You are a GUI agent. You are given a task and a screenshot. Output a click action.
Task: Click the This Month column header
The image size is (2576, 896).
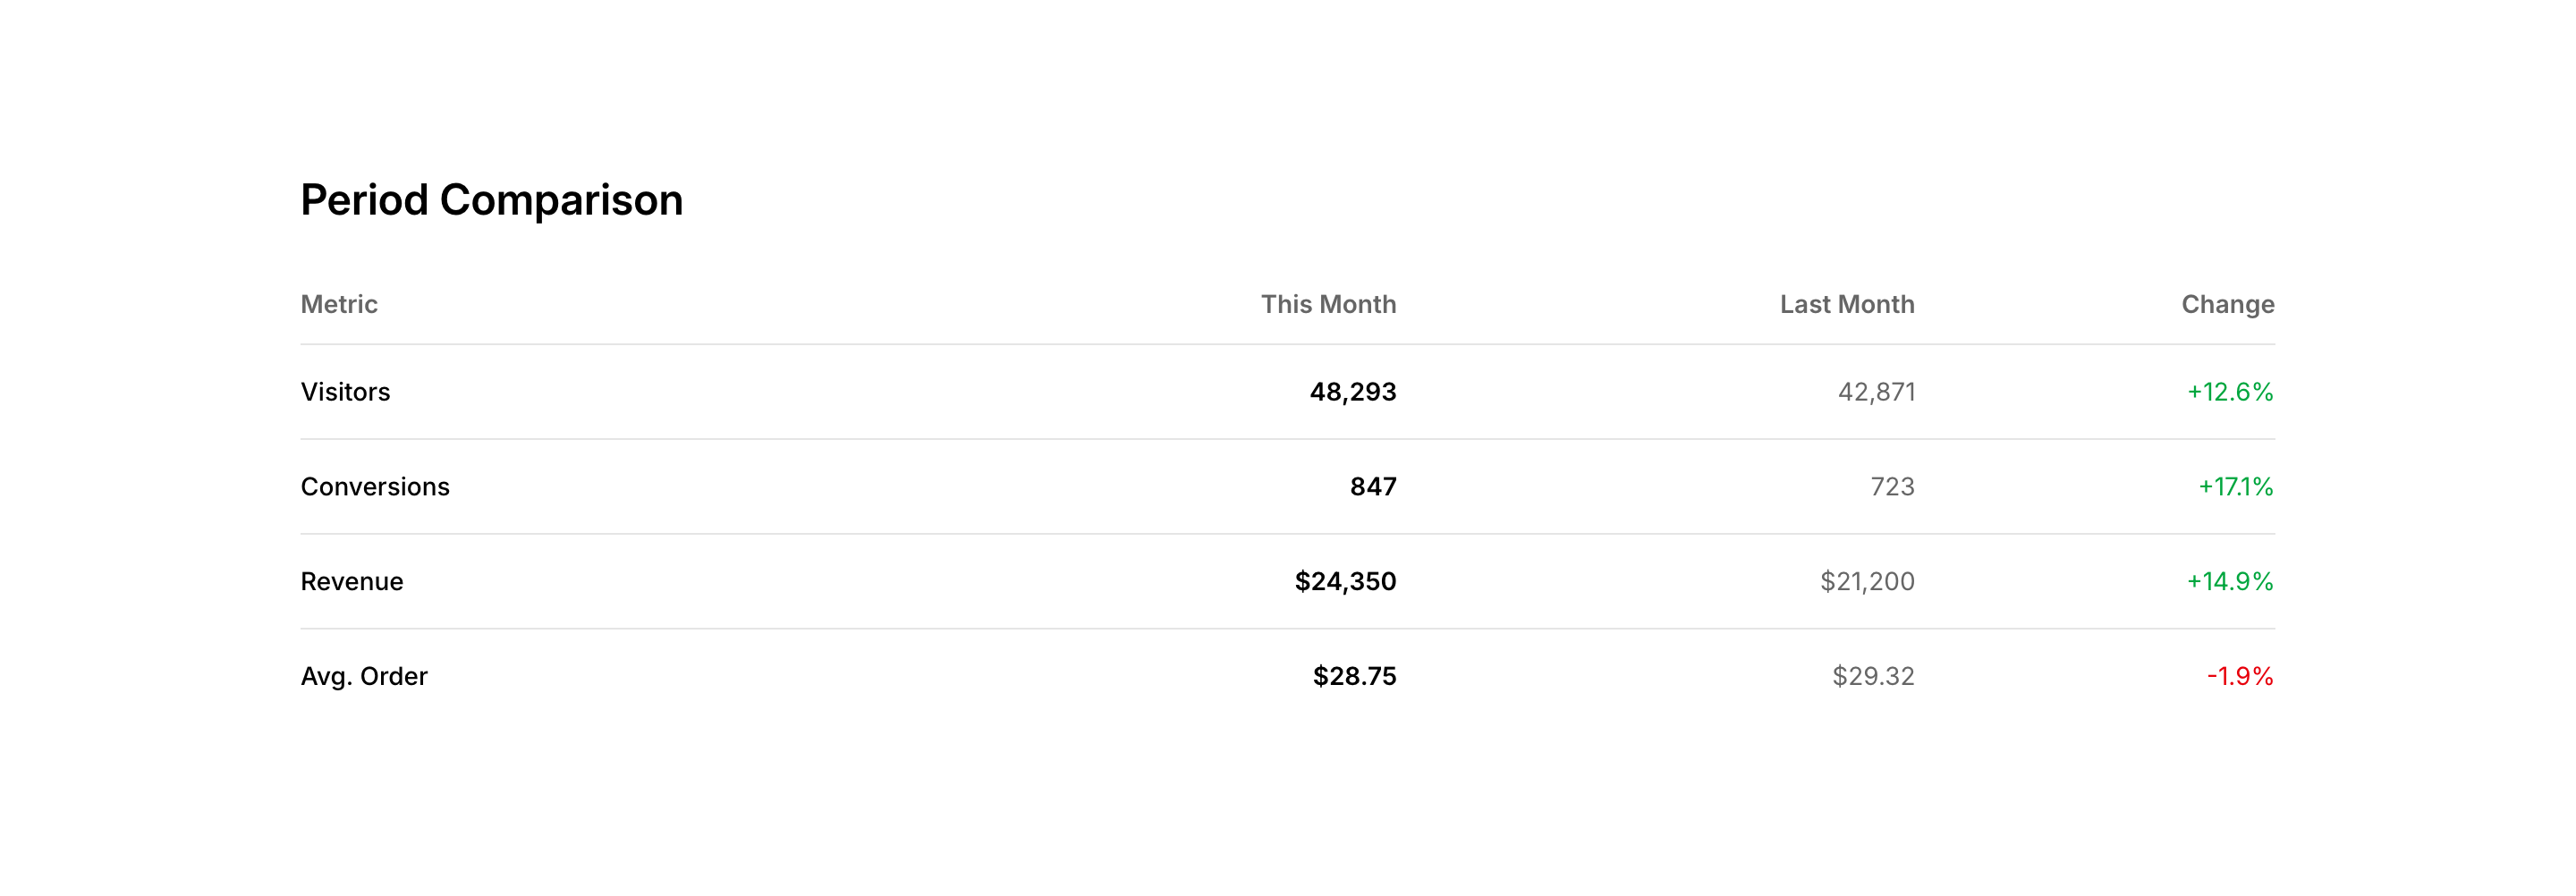click(x=1327, y=304)
